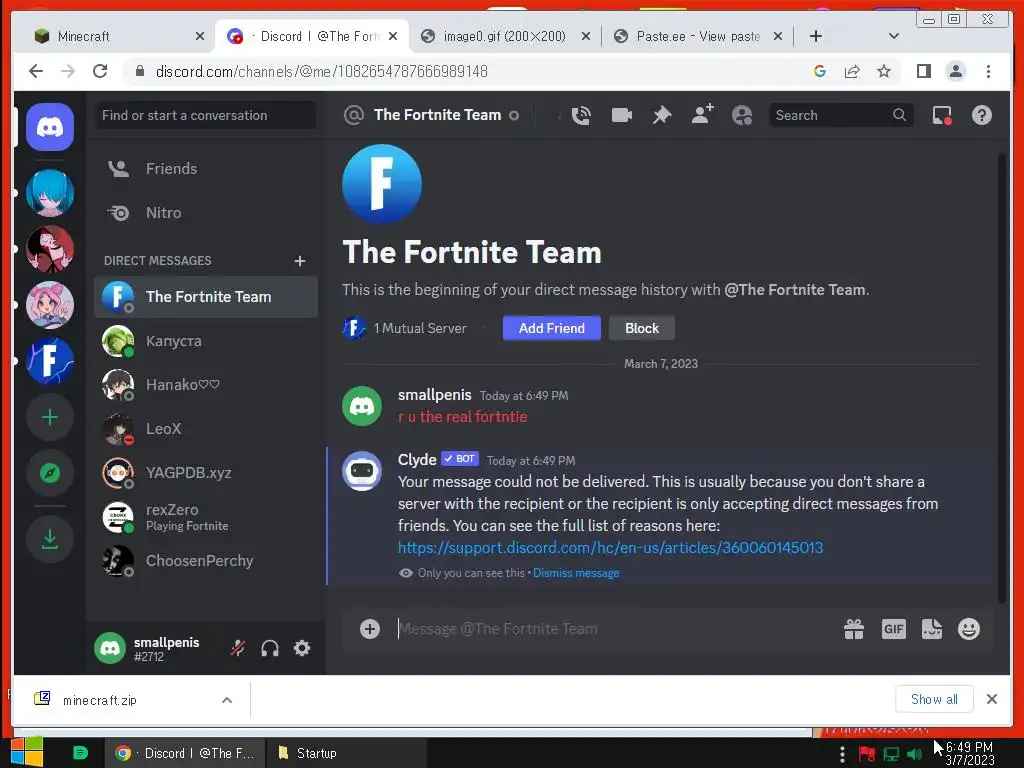Open the YAGPDB.xyz conversation
The height and width of the screenshot is (768, 1024).
(x=206, y=473)
